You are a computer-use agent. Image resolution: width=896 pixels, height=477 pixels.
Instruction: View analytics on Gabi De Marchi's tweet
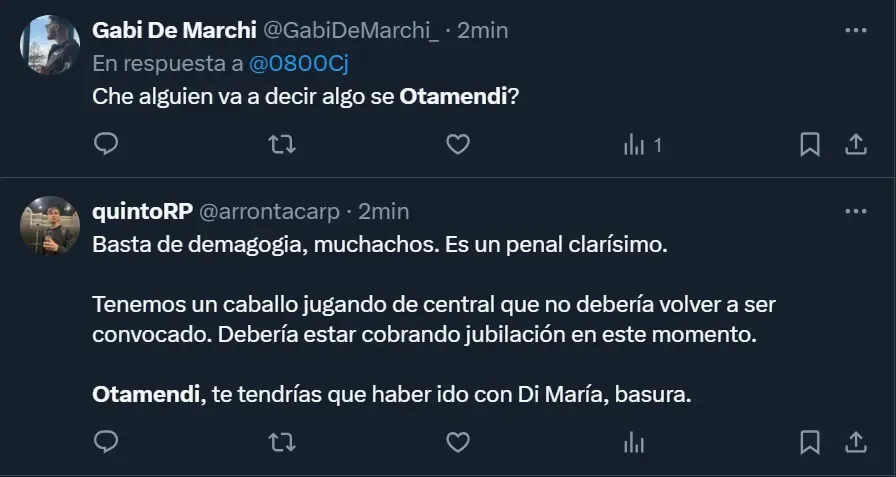tap(642, 145)
